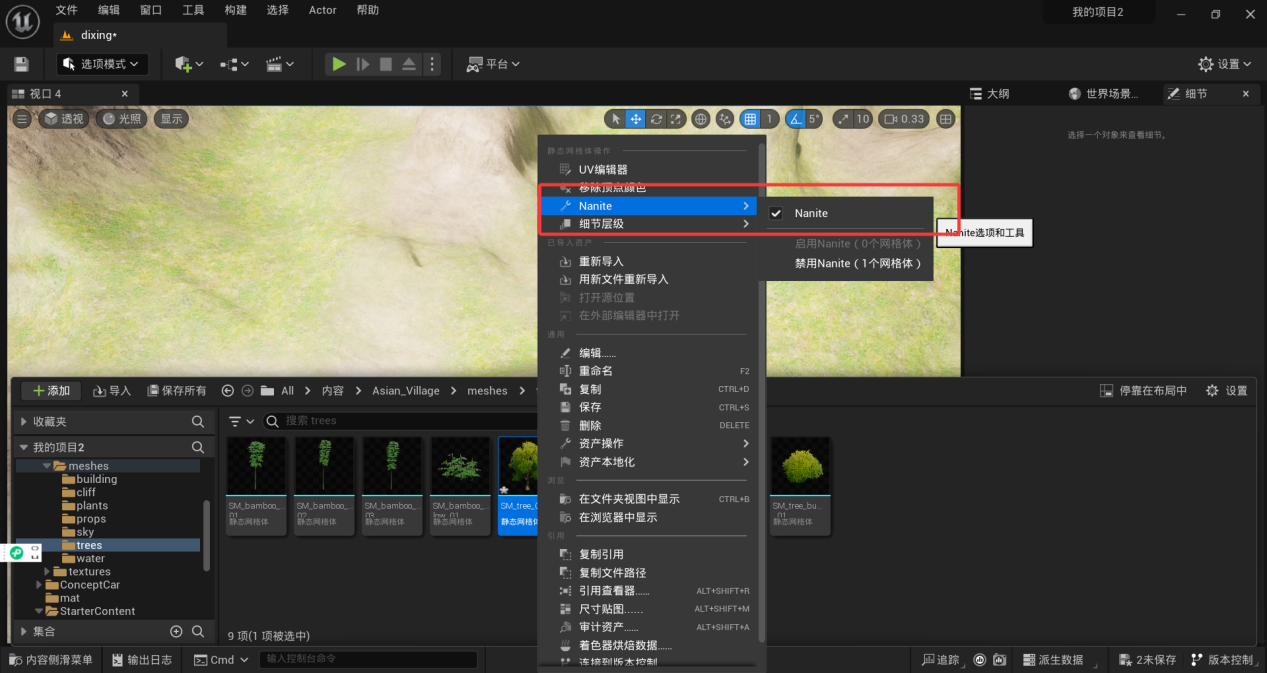Open the 选项模式 mode dropdown
This screenshot has width=1267, height=673.
pos(103,64)
